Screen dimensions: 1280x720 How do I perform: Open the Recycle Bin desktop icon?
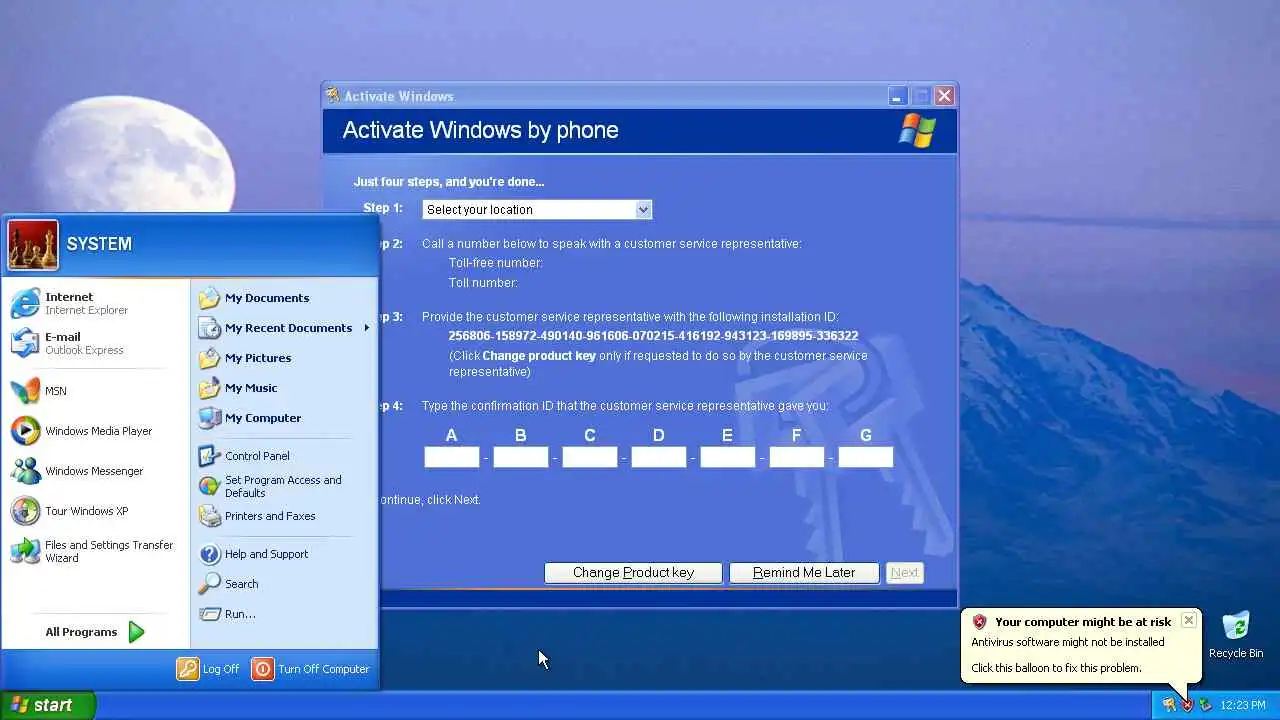tap(1236, 627)
